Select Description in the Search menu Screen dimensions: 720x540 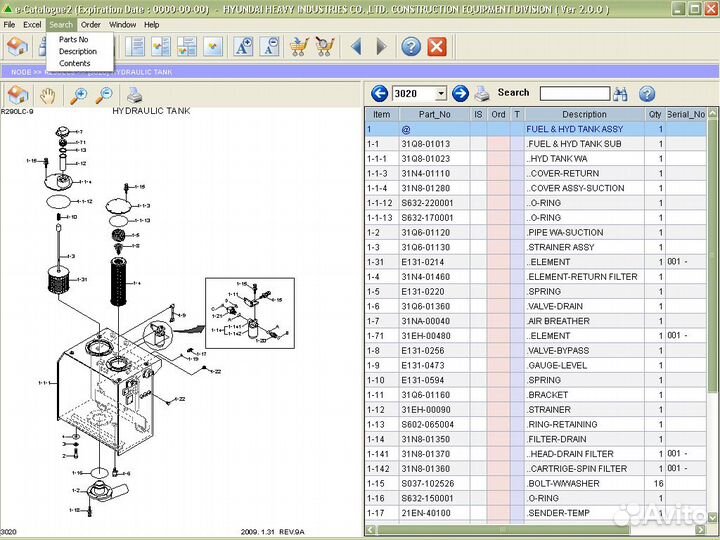point(78,51)
